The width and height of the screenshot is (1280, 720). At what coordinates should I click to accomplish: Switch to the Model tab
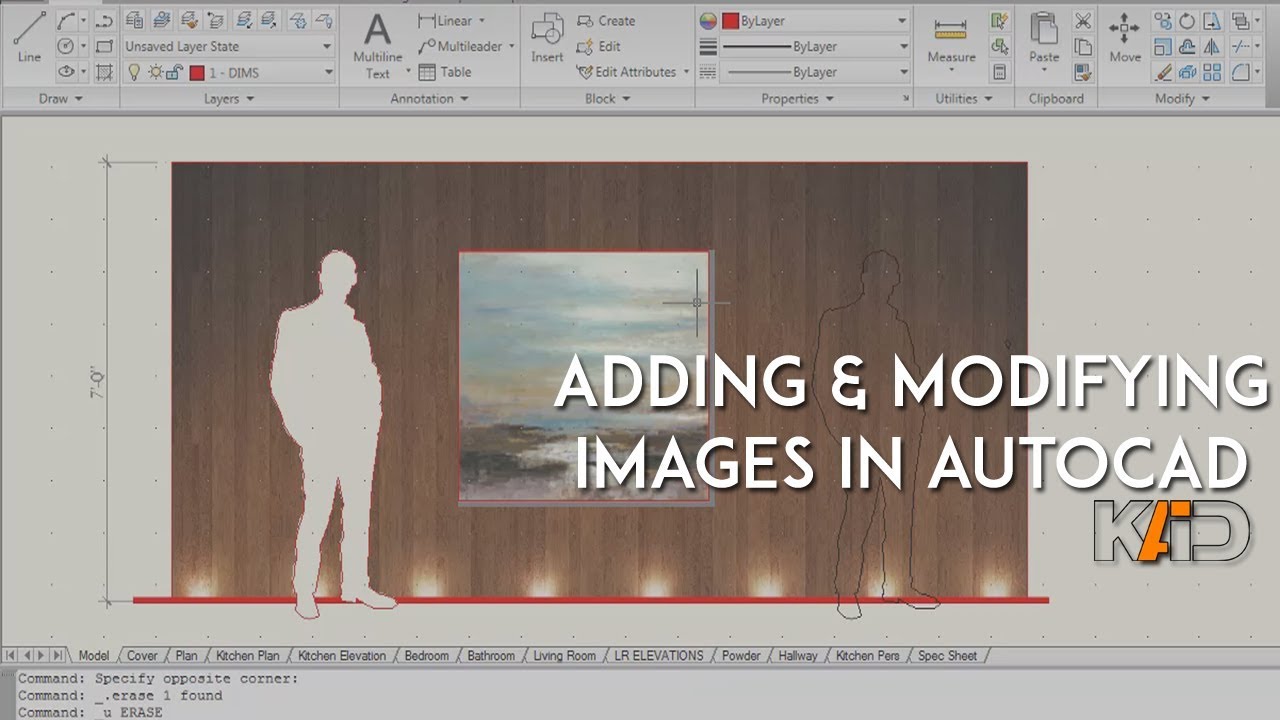[93, 656]
